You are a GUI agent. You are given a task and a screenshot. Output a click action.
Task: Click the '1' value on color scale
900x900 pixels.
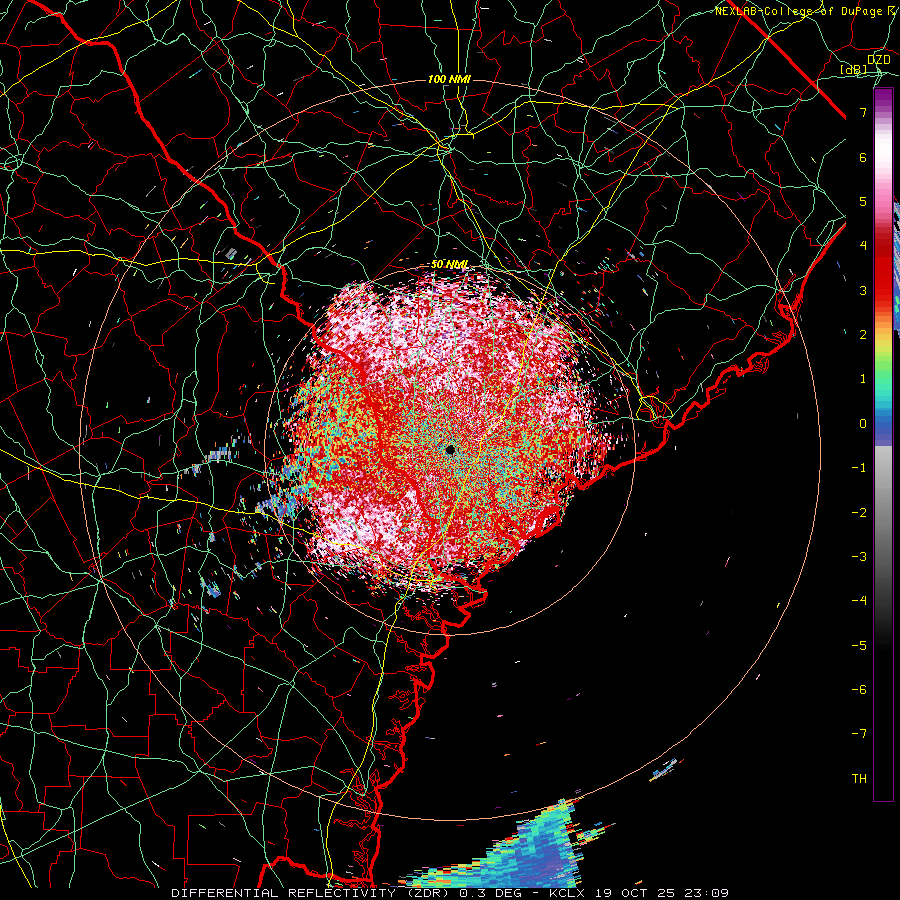tap(863, 379)
